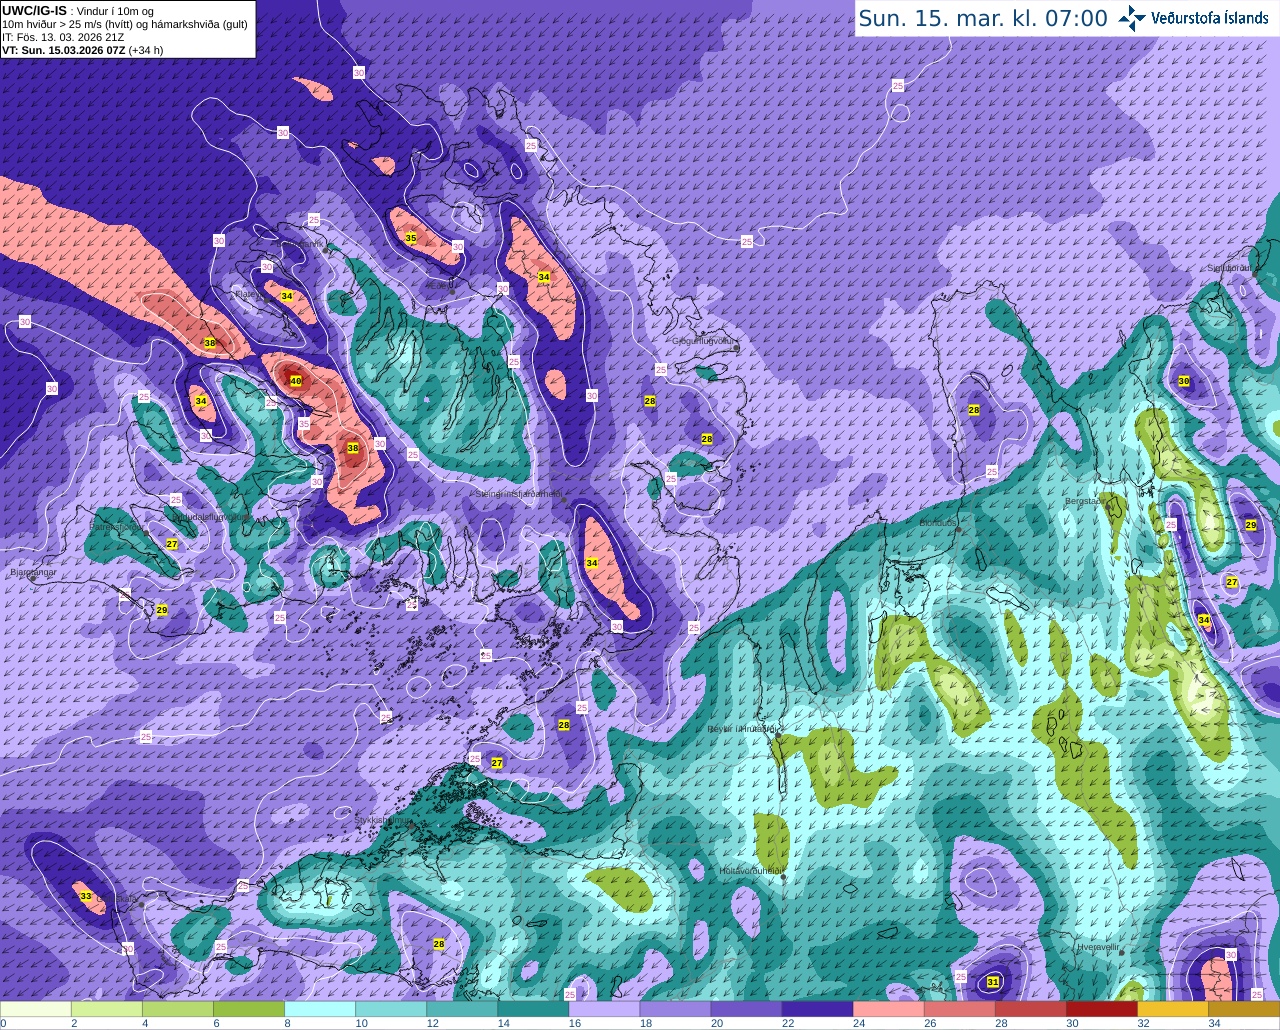
Task: Click the 28 gust label north of Blönduós
Action: click(973, 410)
